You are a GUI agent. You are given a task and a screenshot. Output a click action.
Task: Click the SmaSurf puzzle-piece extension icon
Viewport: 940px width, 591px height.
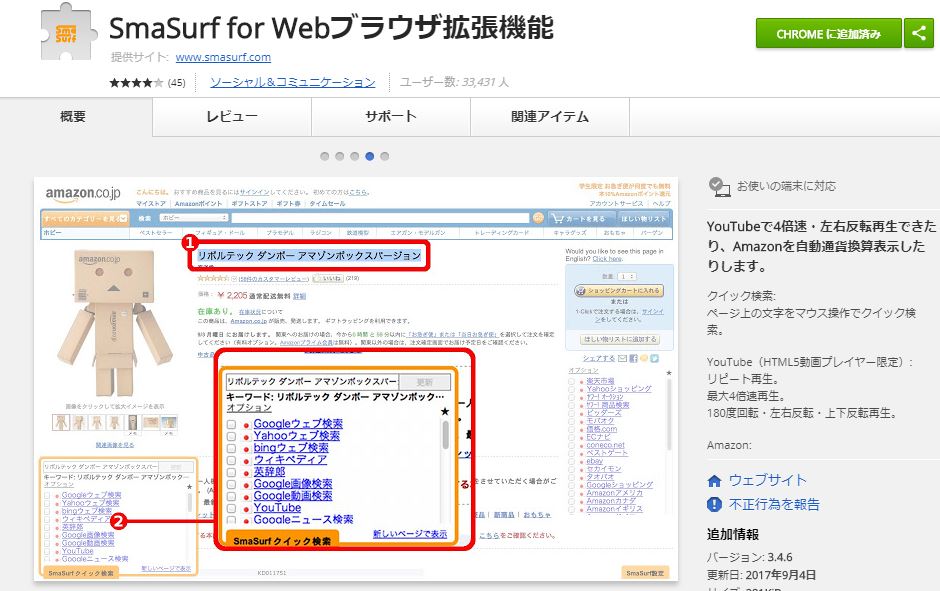click(x=69, y=32)
